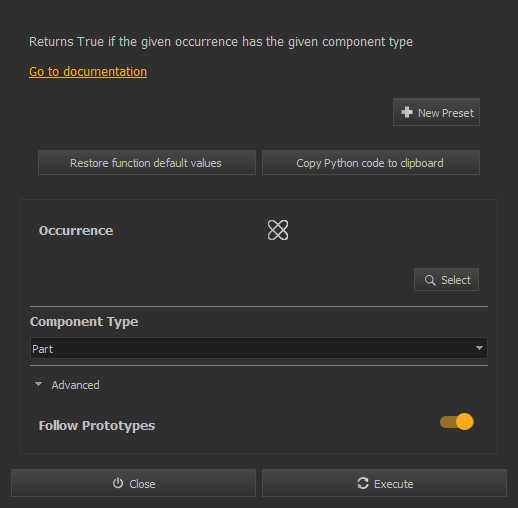Click the Component Type heading
The width and height of the screenshot is (518, 508).
tap(84, 322)
